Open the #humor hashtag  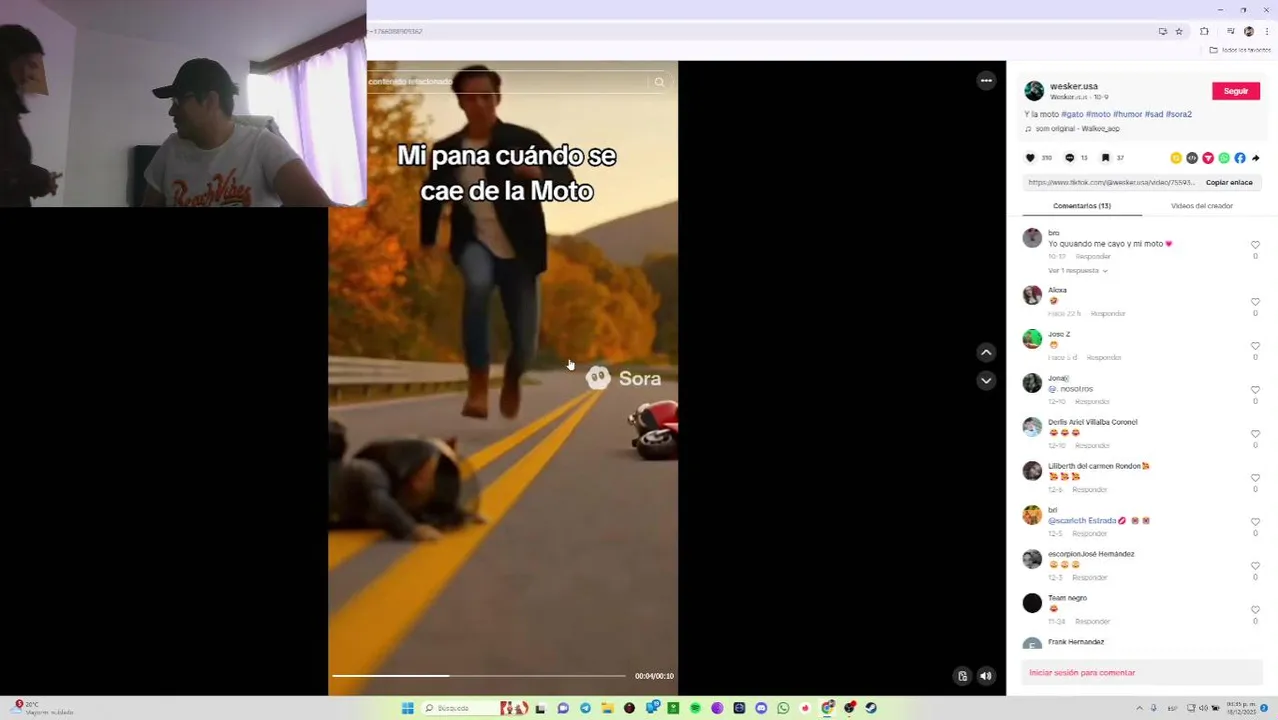(x=1128, y=114)
